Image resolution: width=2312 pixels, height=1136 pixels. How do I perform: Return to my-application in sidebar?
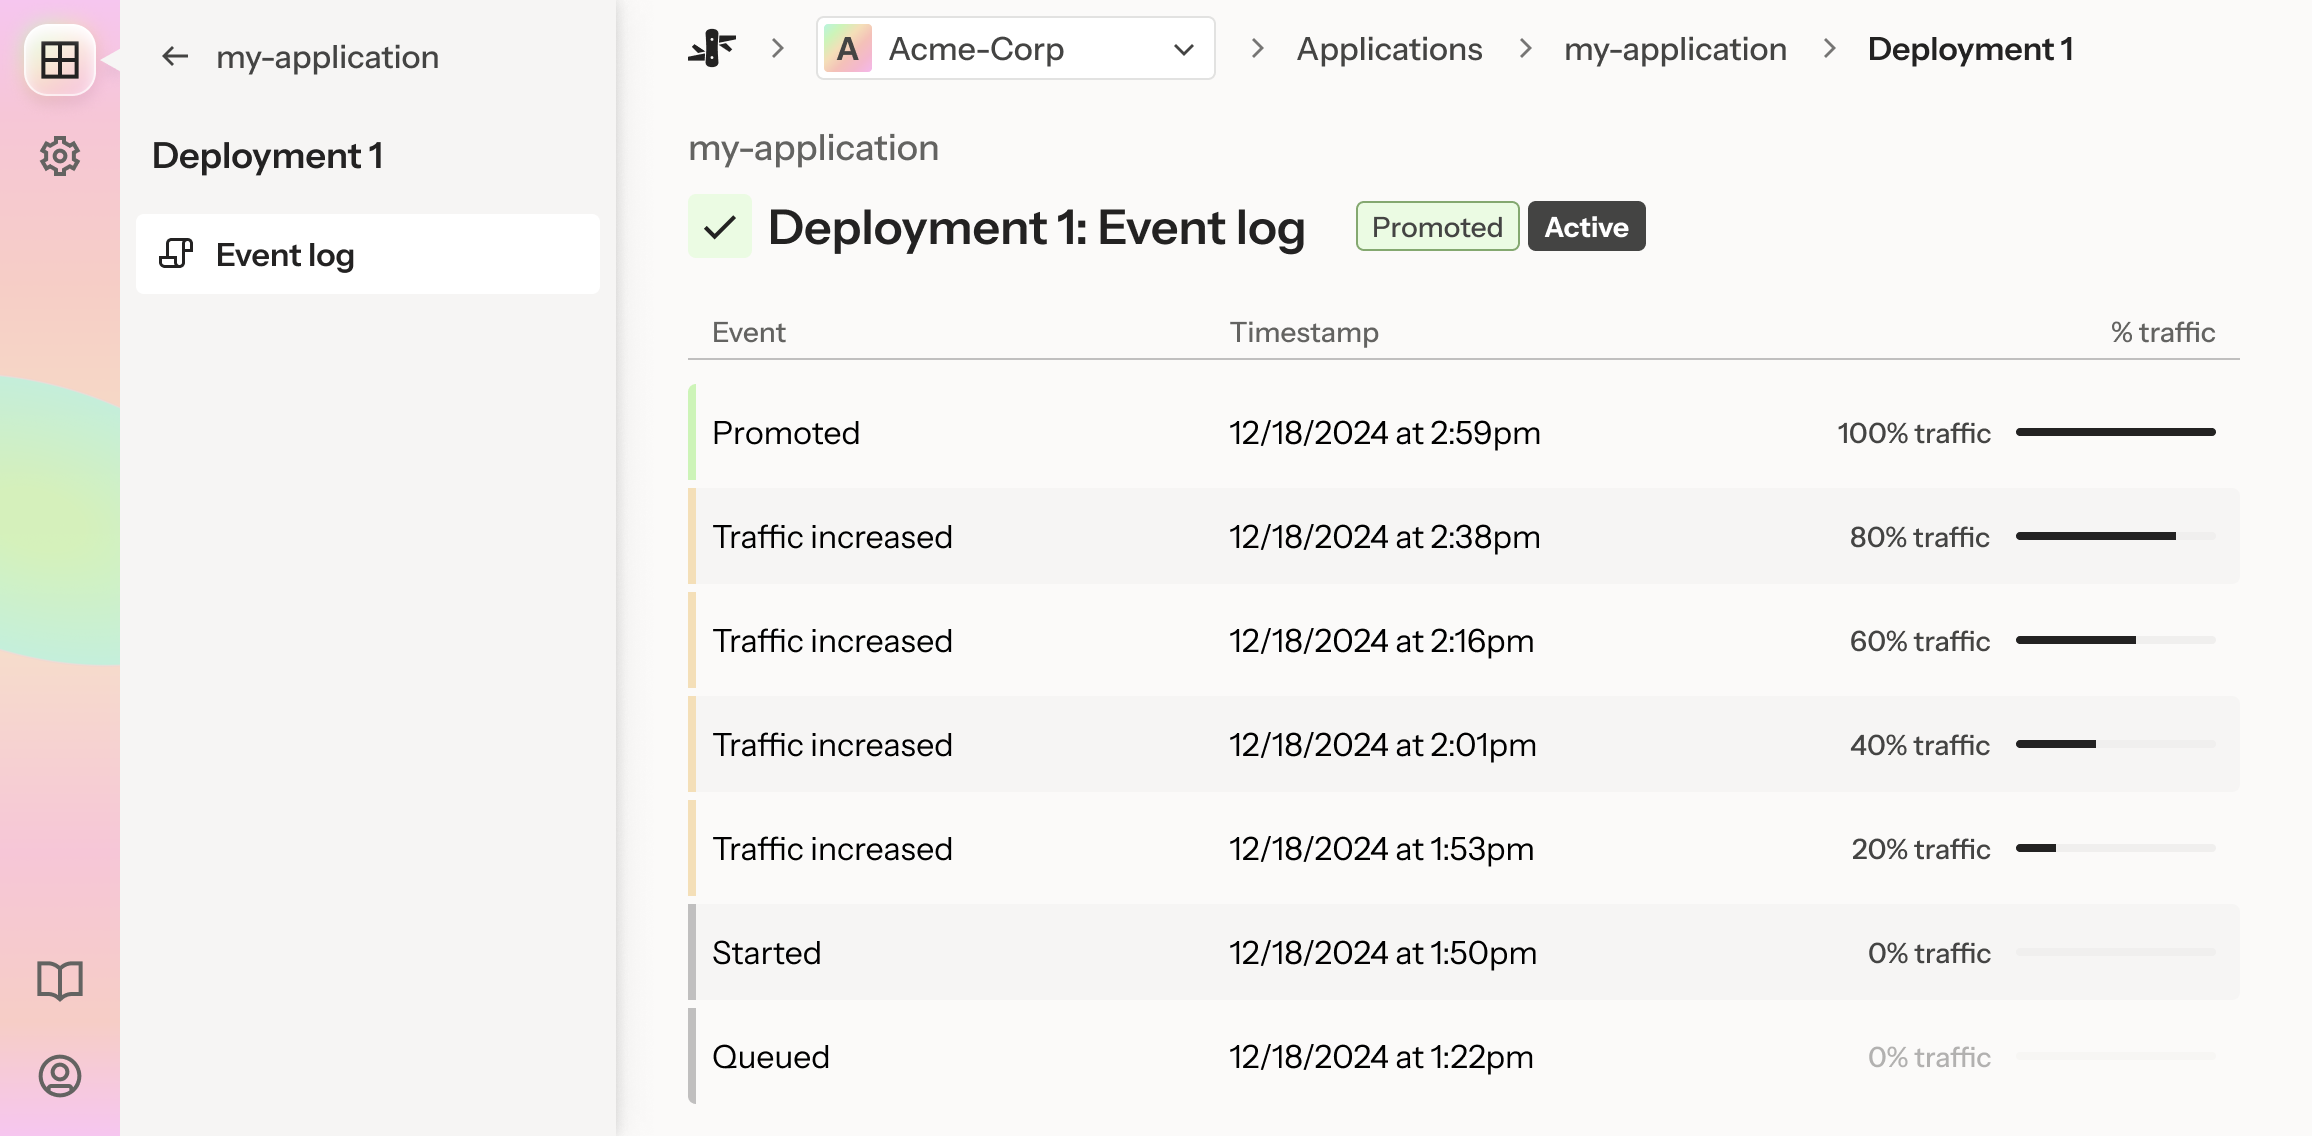point(327,57)
